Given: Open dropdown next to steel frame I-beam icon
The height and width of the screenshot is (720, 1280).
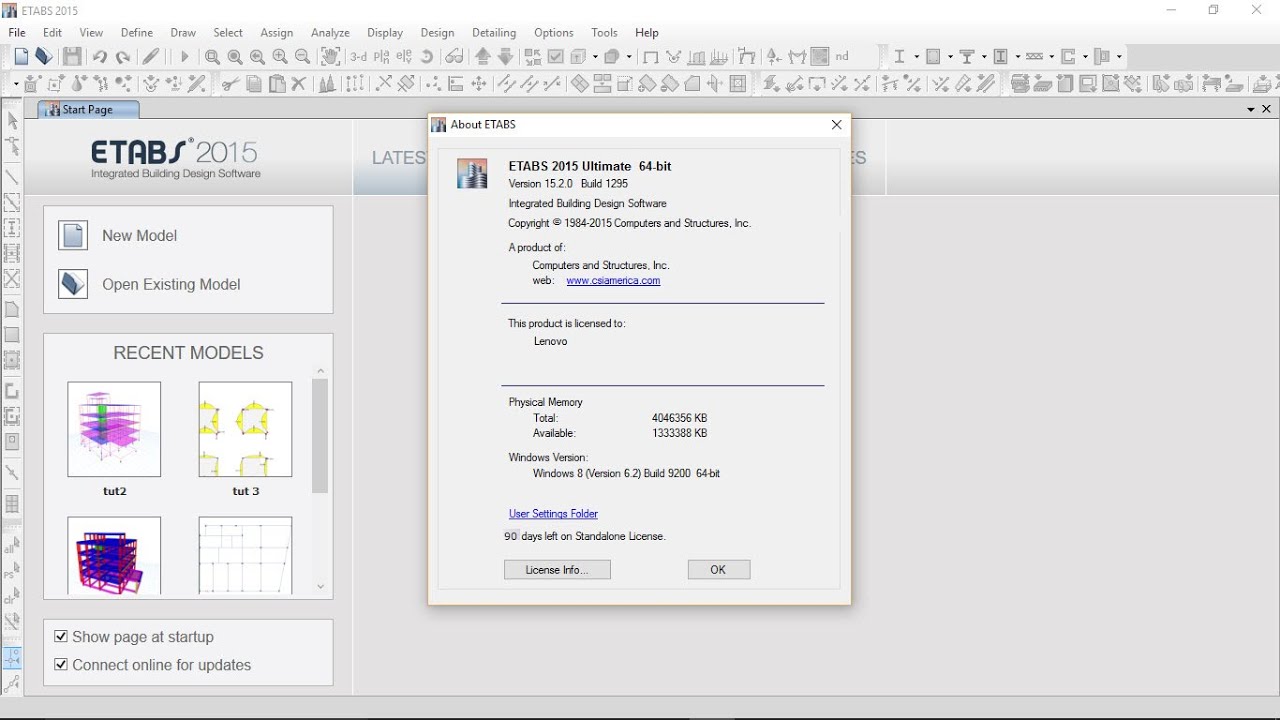Looking at the screenshot, I should (x=917, y=57).
